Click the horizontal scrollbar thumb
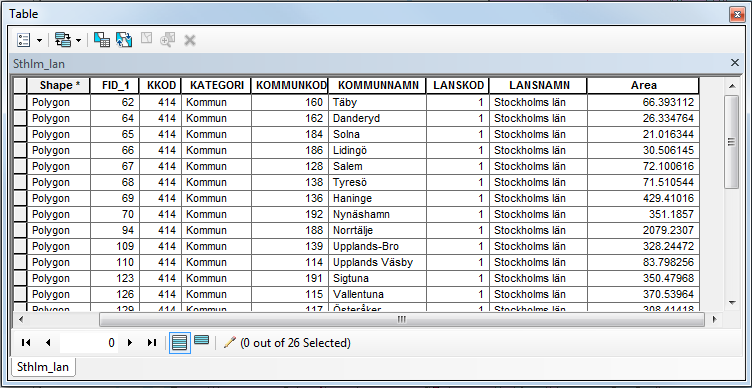The height and width of the screenshot is (388, 752). pos(402,319)
